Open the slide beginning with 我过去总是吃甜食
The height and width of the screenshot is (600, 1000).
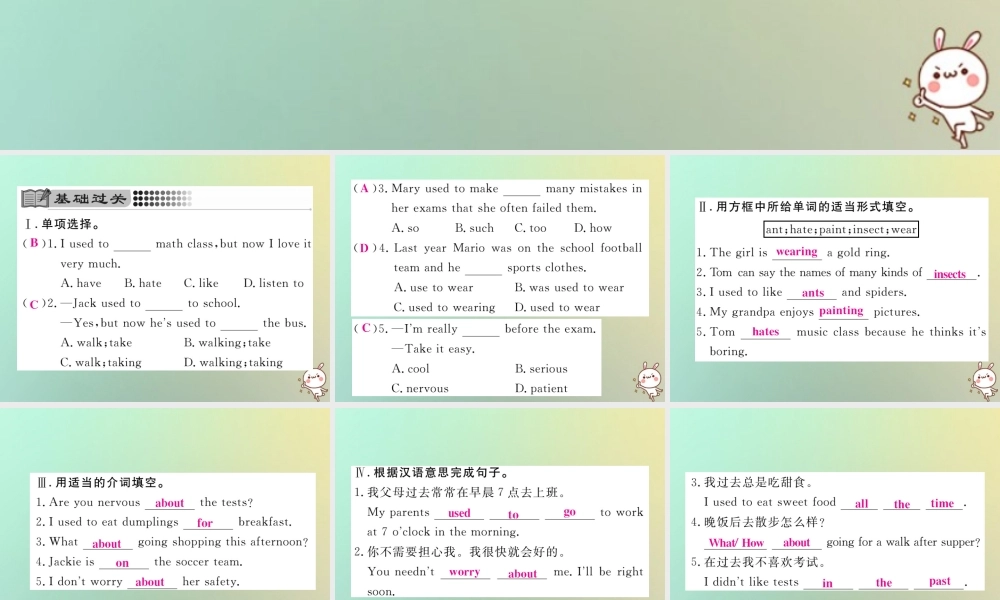(x=835, y=504)
